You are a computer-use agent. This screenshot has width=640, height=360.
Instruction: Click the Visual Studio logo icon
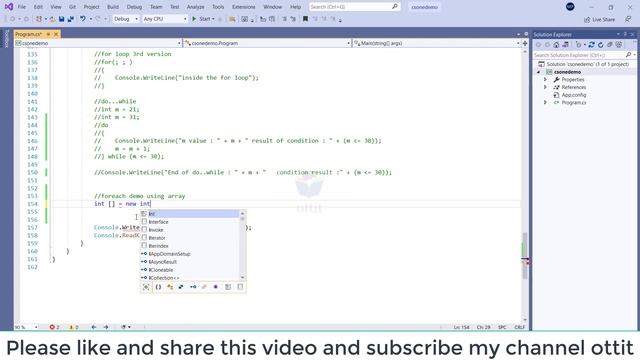coord(9,7)
